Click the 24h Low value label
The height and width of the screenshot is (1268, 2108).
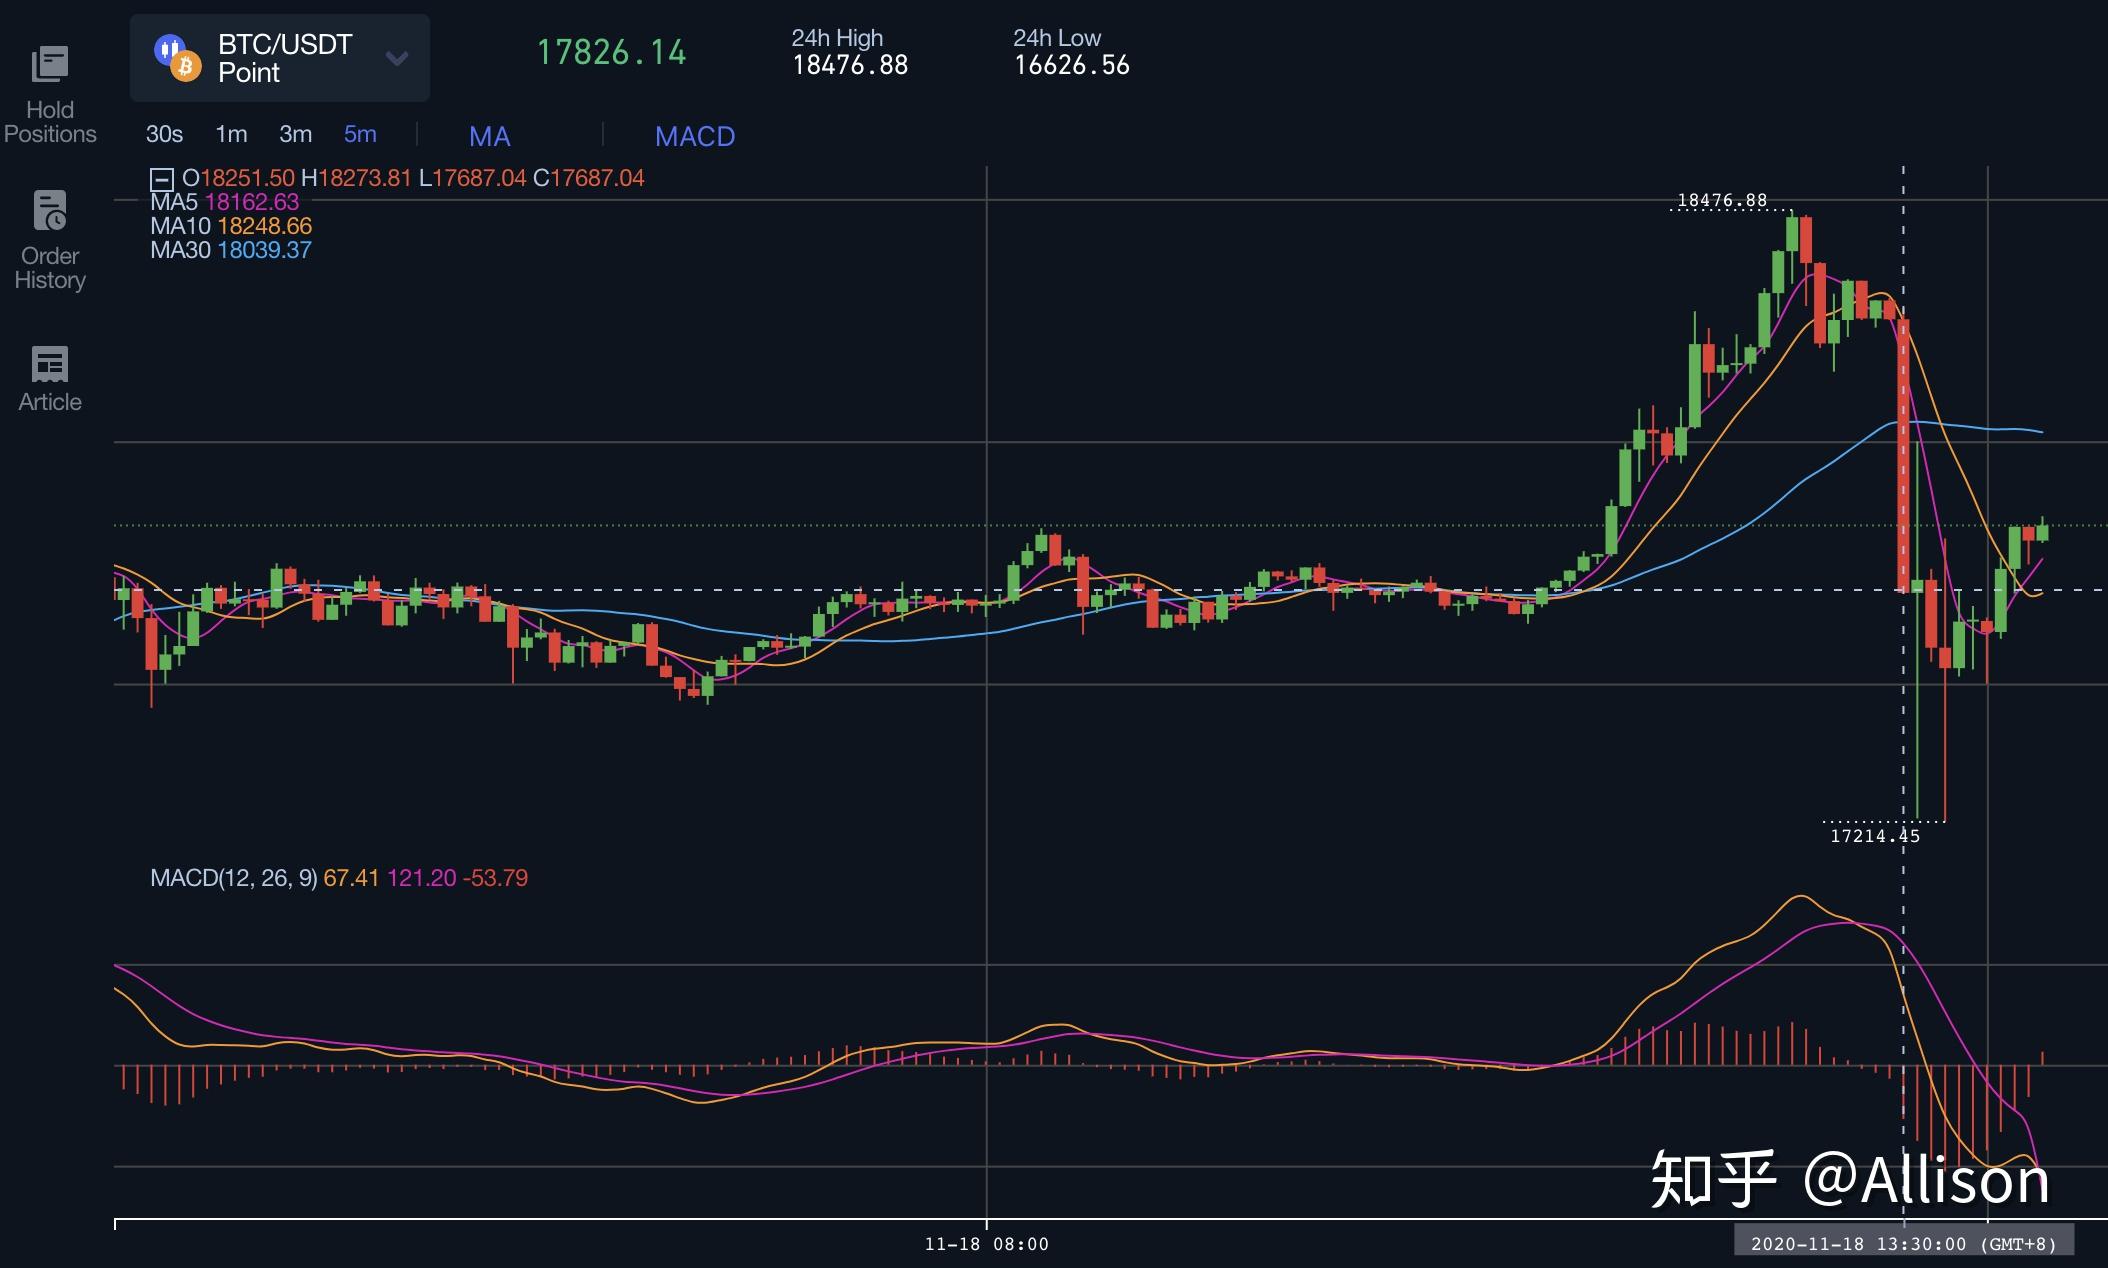tap(1071, 66)
